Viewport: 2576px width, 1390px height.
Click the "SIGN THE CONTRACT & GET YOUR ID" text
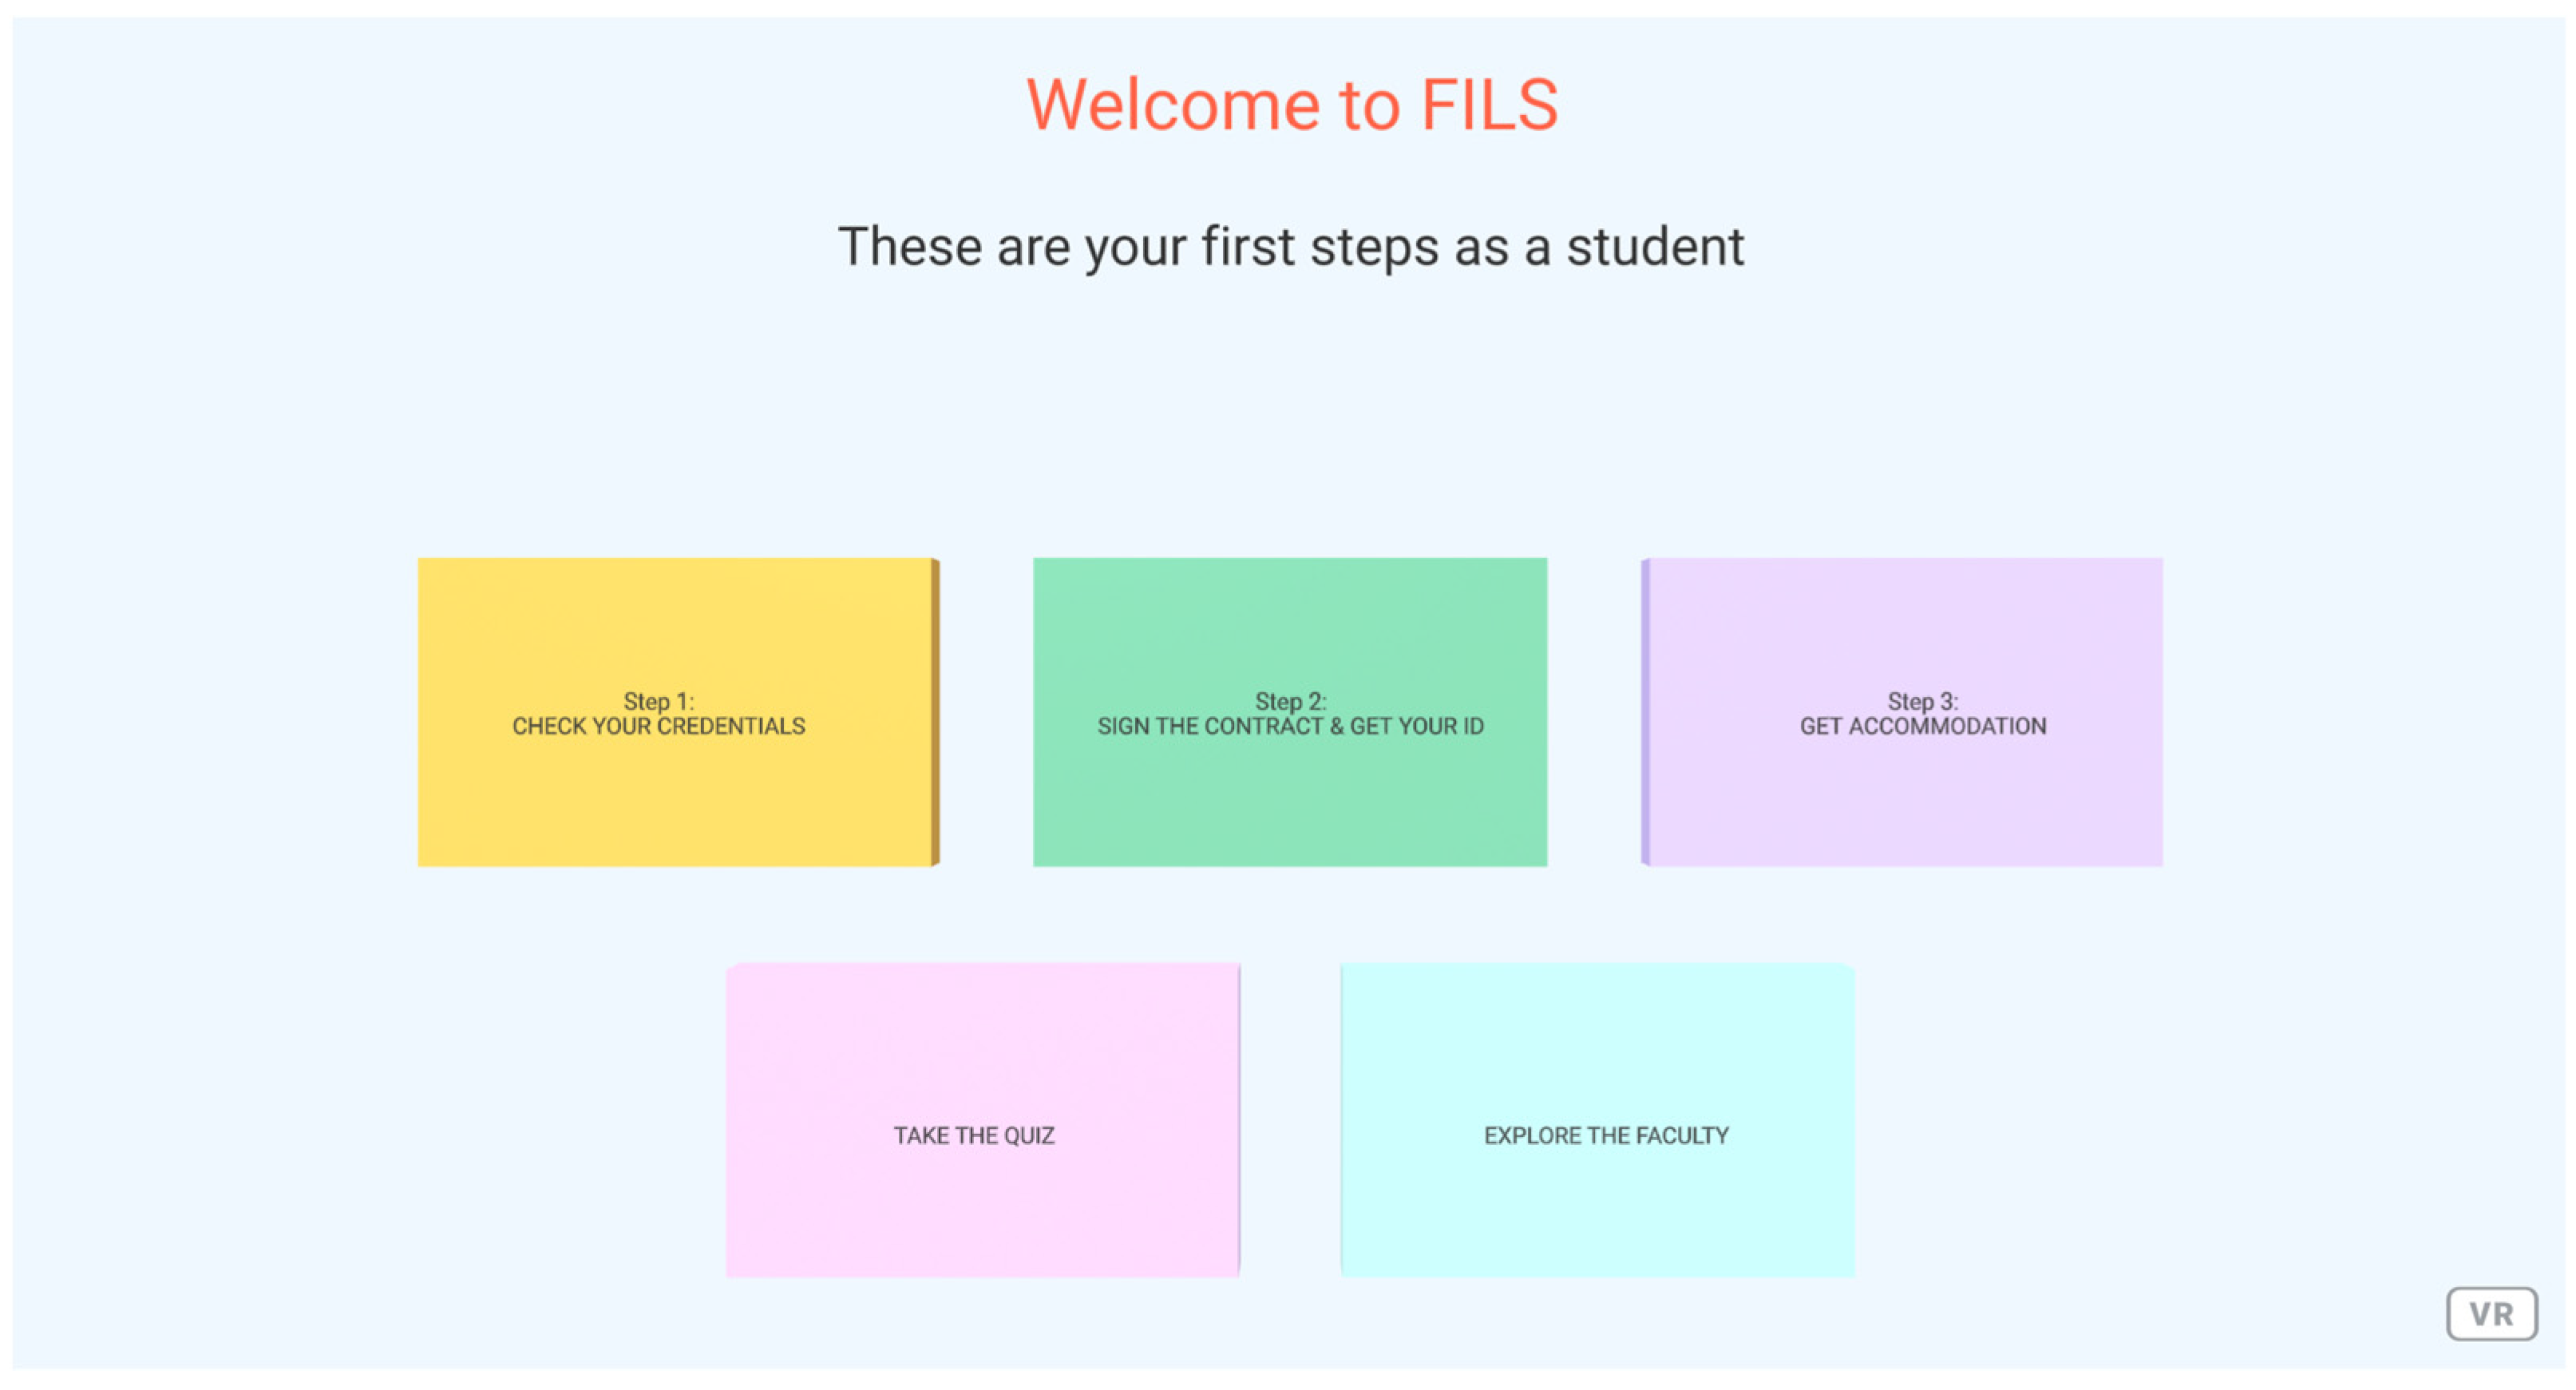pyautogui.click(x=1290, y=727)
